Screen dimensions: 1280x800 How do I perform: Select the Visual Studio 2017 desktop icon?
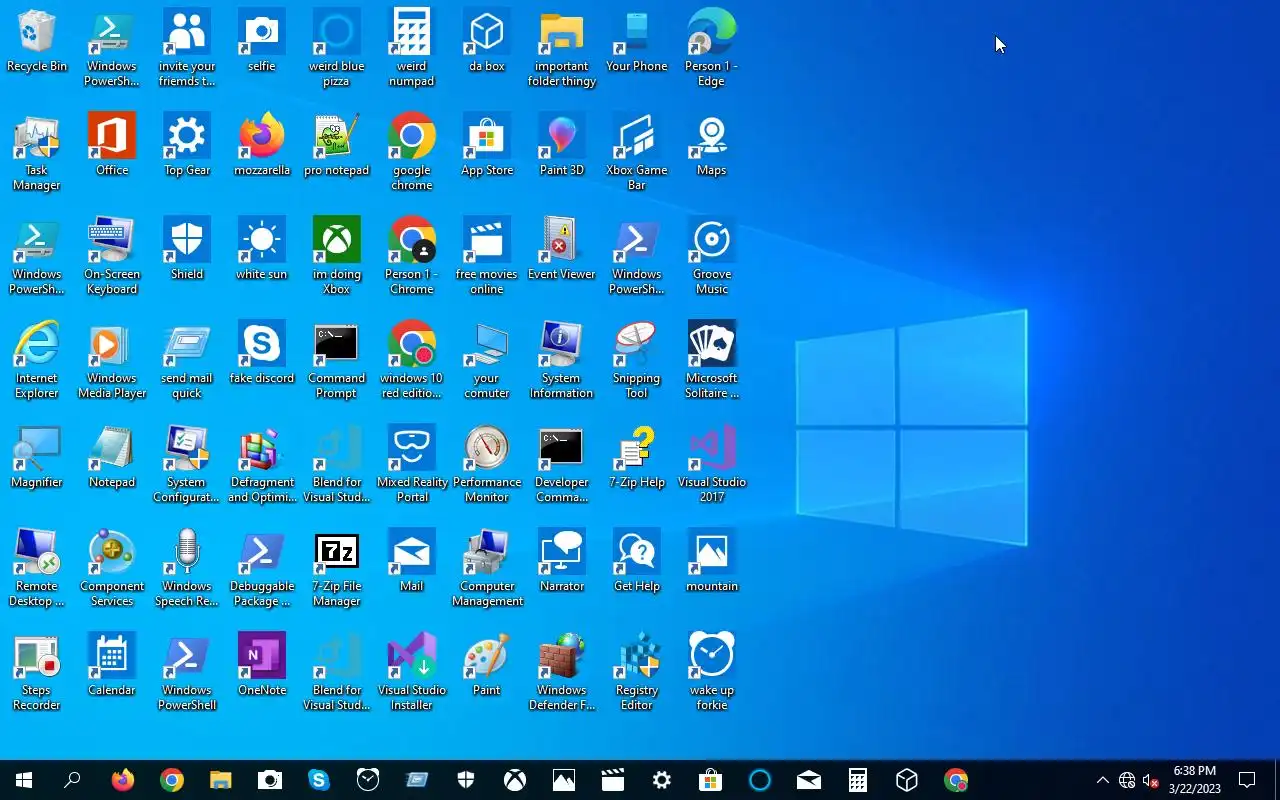(712, 464)
